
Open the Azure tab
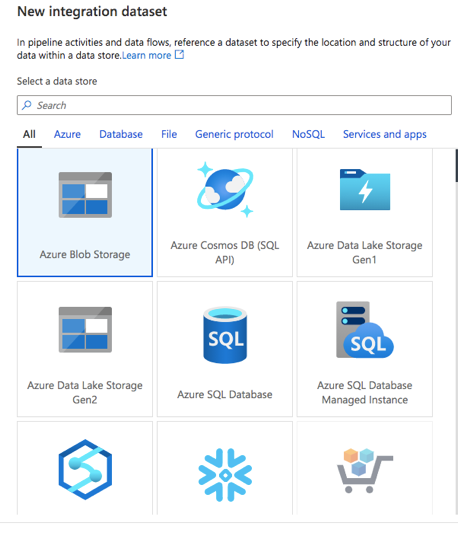[67, 134]
